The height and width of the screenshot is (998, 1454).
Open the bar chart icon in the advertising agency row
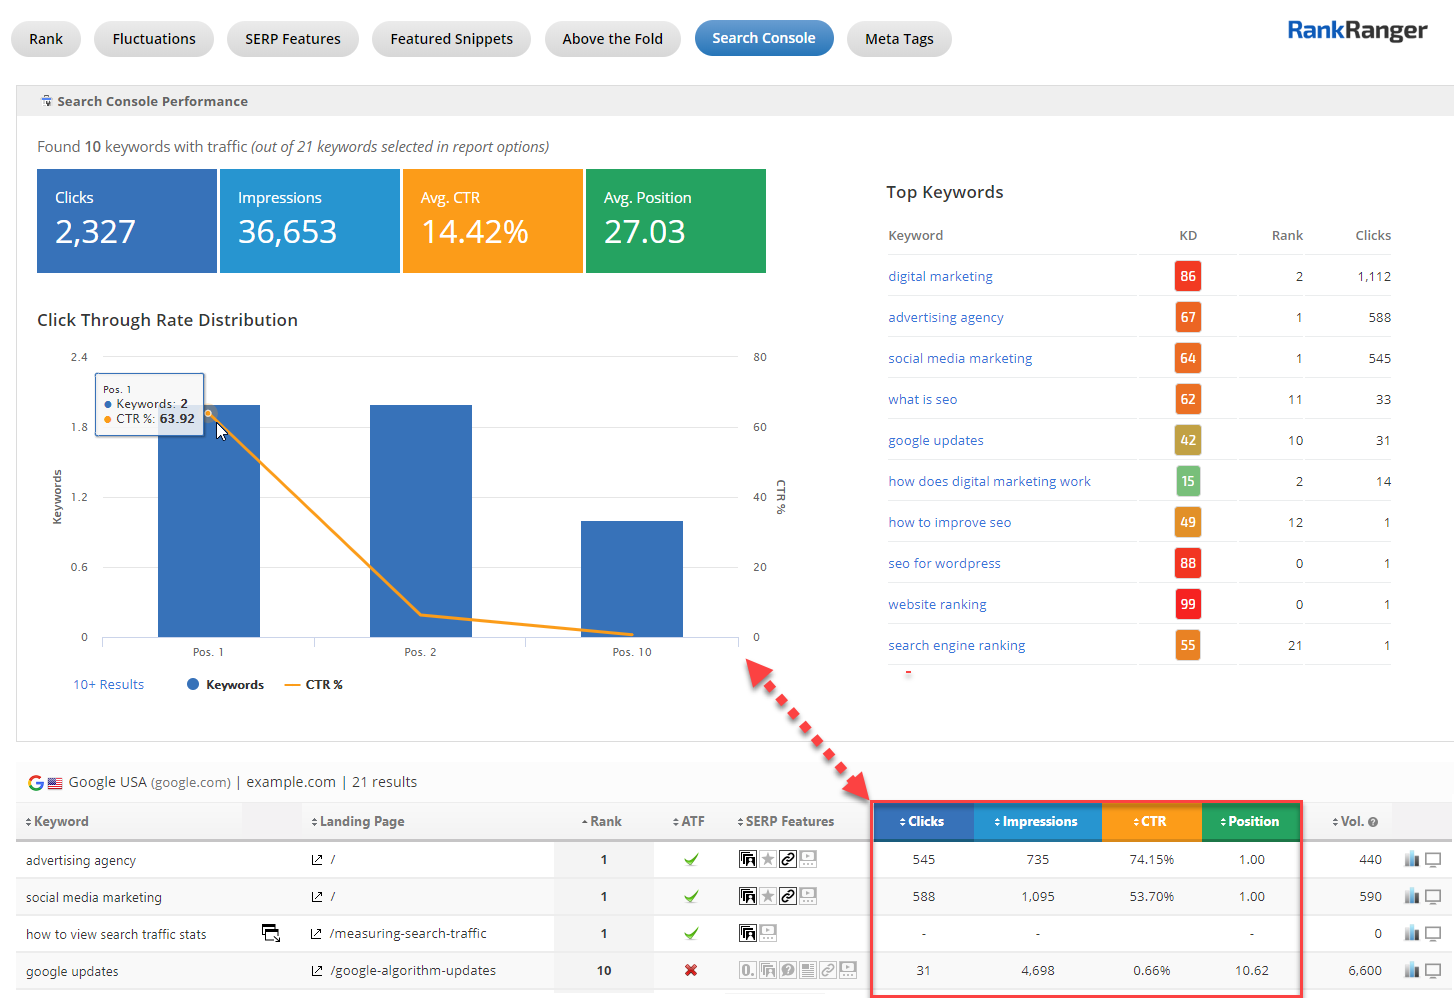pyautogui.click(x=1411, y=859)
